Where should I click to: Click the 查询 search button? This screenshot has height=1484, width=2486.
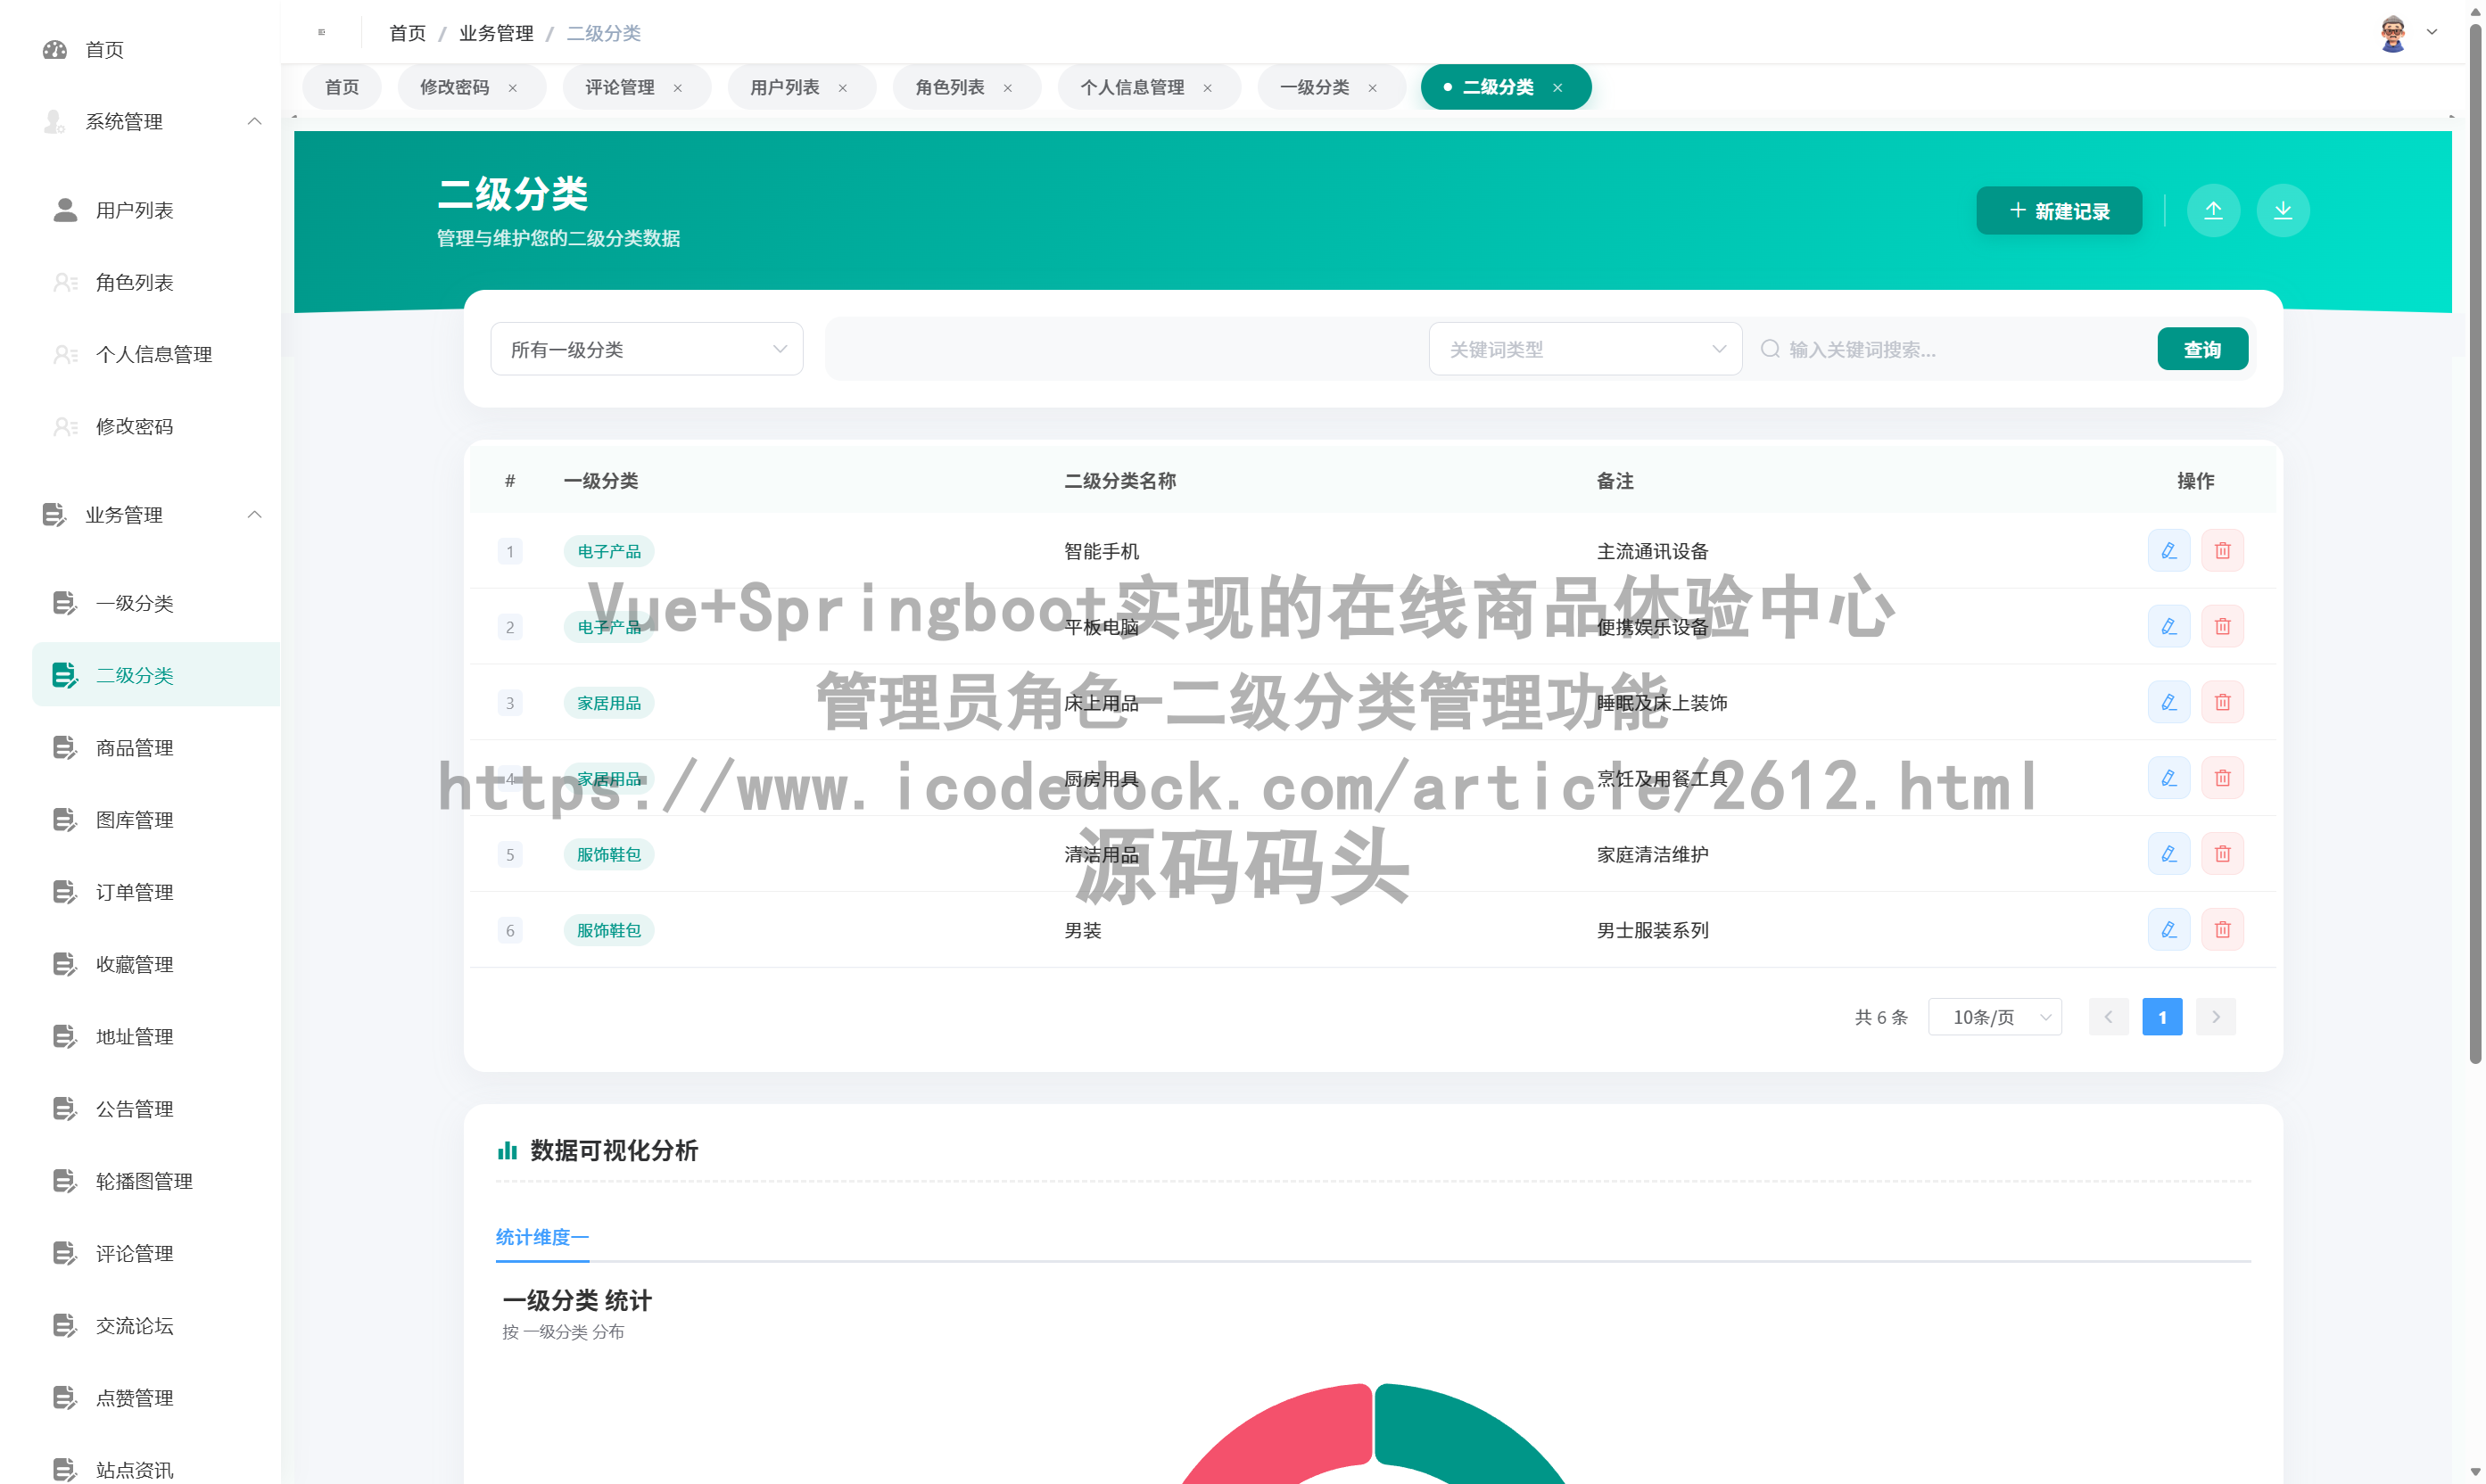coord(2202,348)
